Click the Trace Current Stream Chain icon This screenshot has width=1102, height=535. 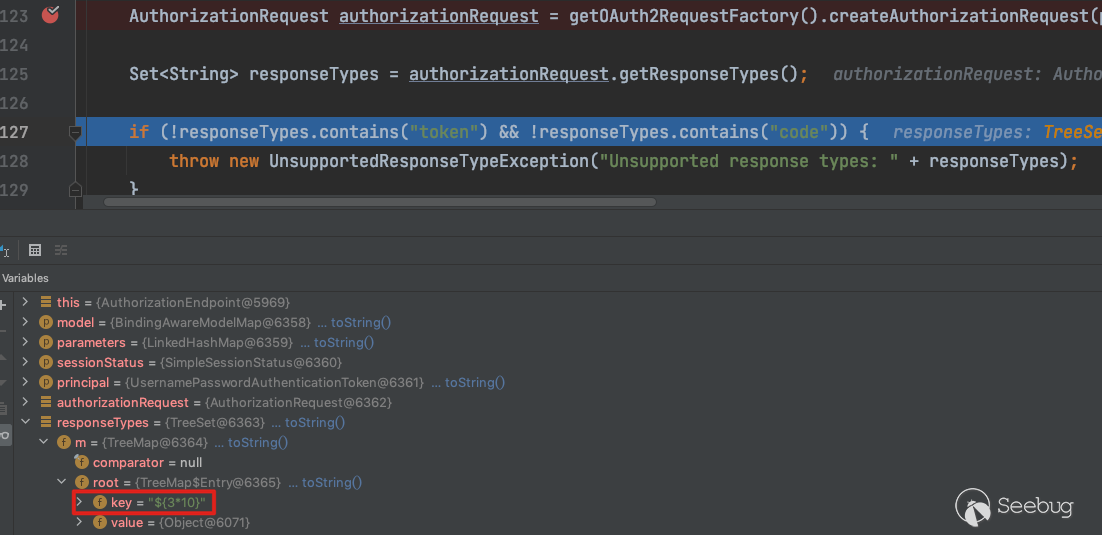tap(61, 250)
